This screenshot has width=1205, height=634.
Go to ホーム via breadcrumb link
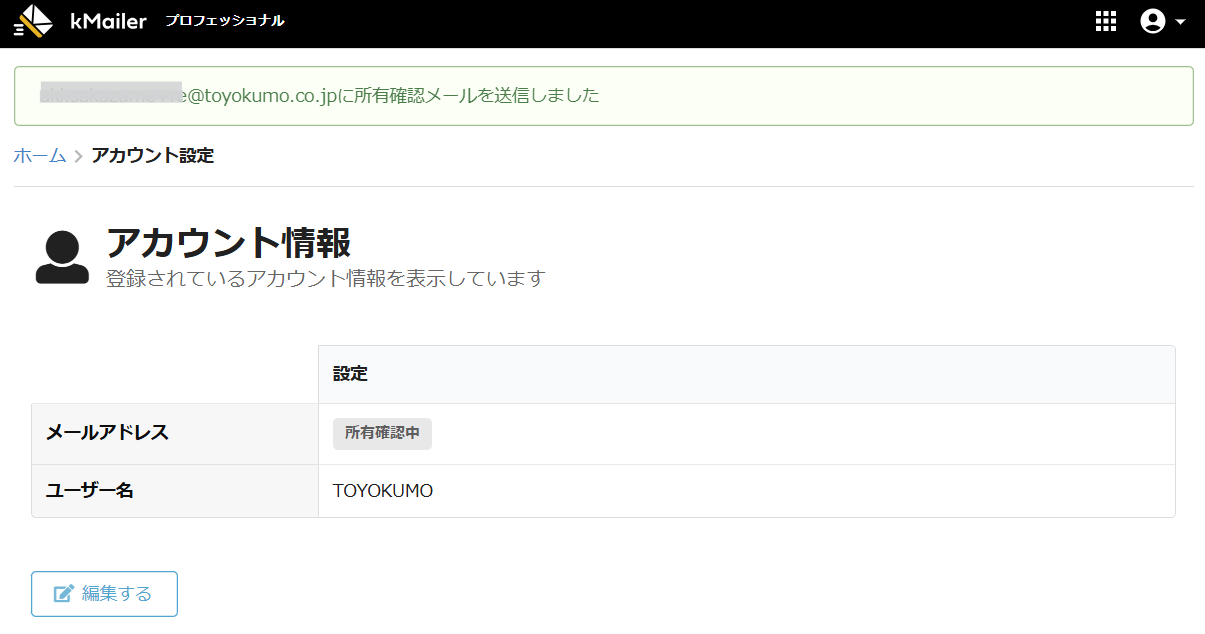tap(39, 156)
